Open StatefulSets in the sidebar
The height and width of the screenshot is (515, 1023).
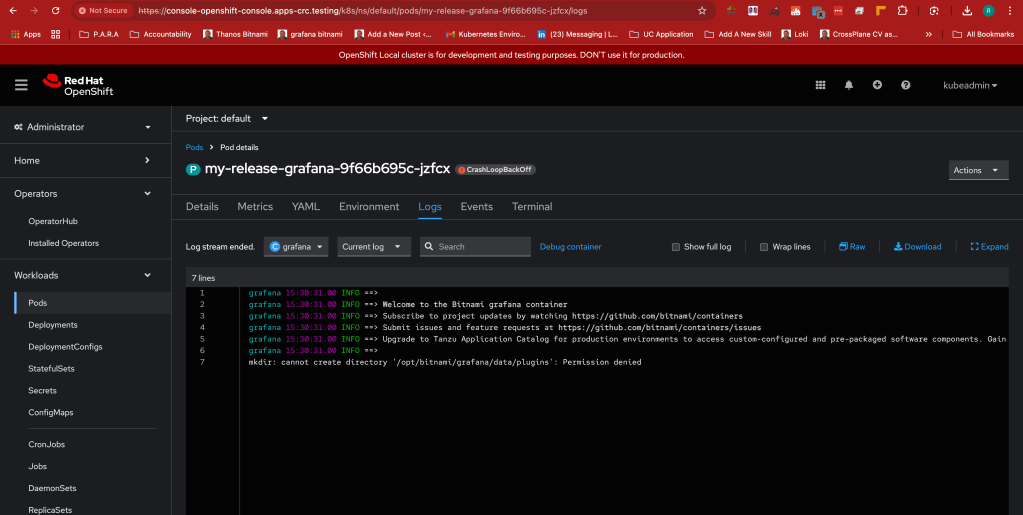coord(52,368)
